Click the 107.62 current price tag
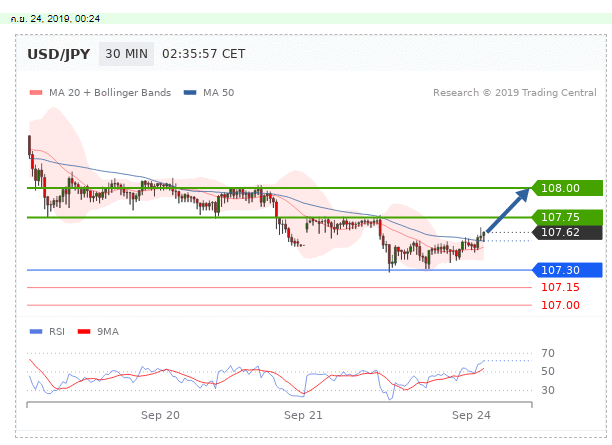 point(568,232)
